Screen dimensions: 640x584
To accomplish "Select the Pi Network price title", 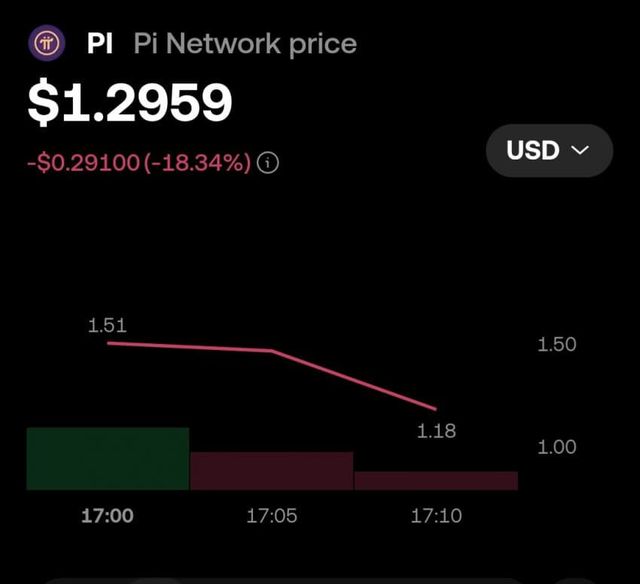I will 245,44.
